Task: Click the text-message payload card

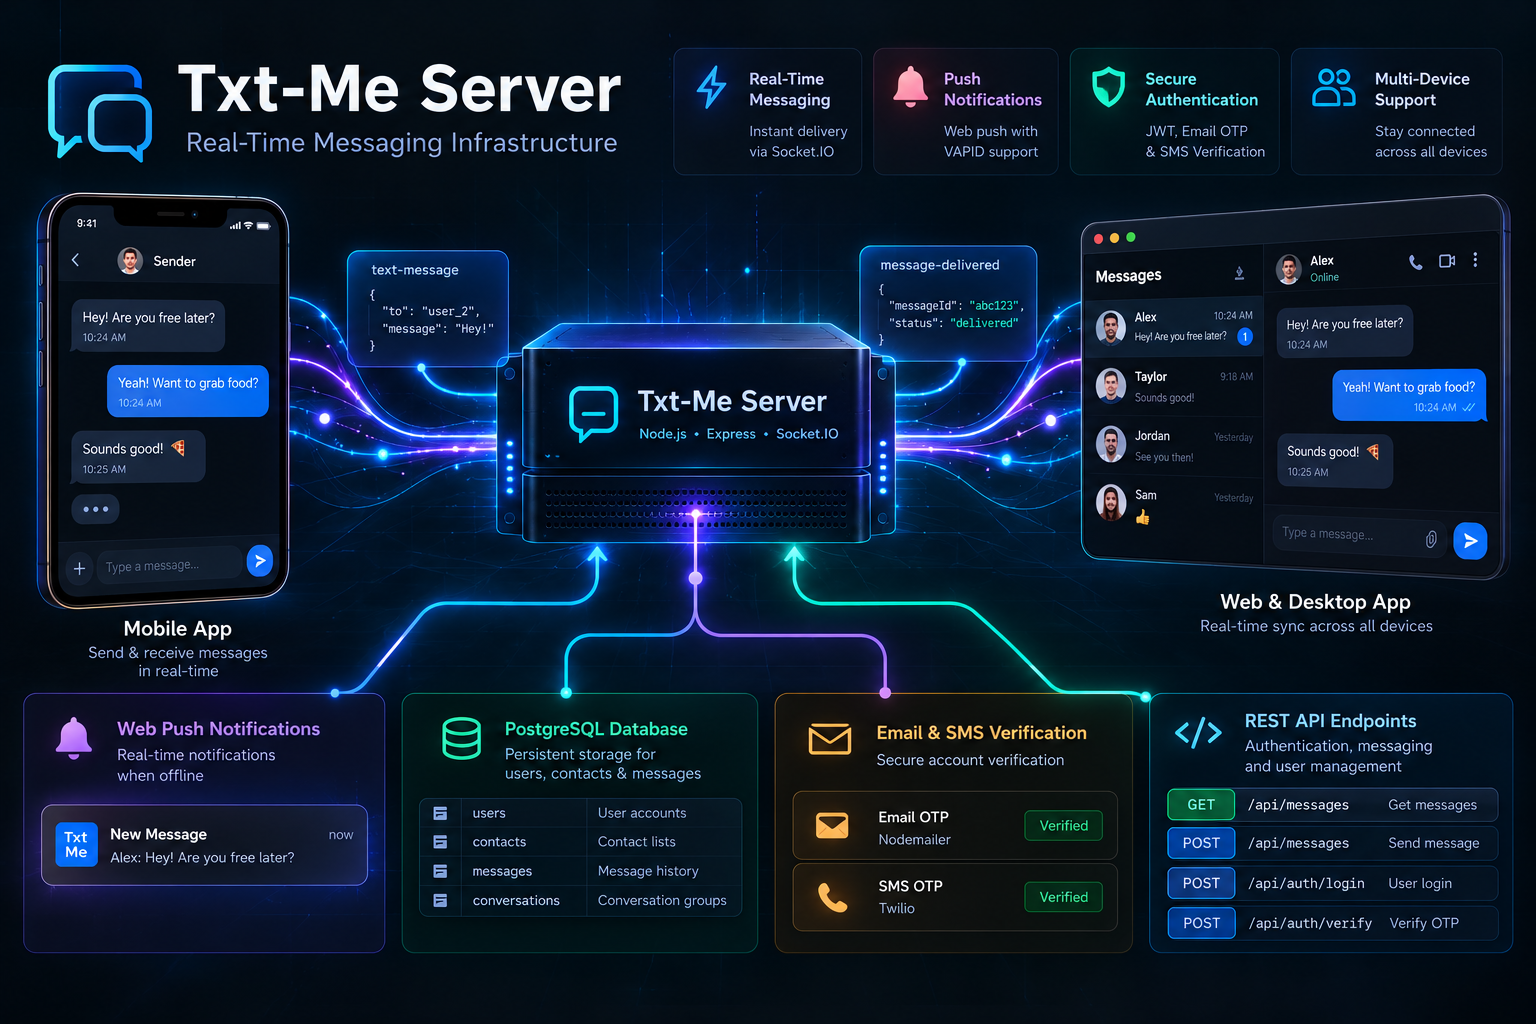Action: tap(428, 308)
